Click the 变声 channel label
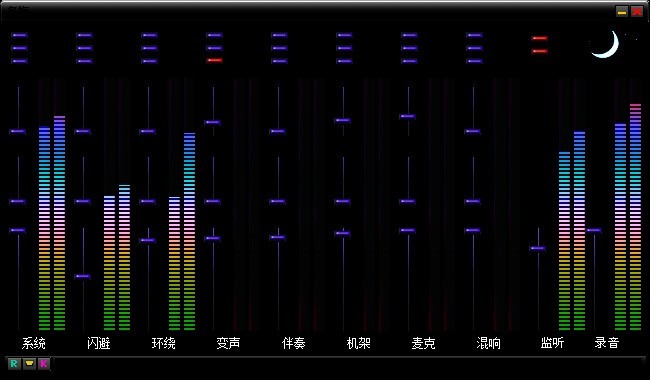 228,343
